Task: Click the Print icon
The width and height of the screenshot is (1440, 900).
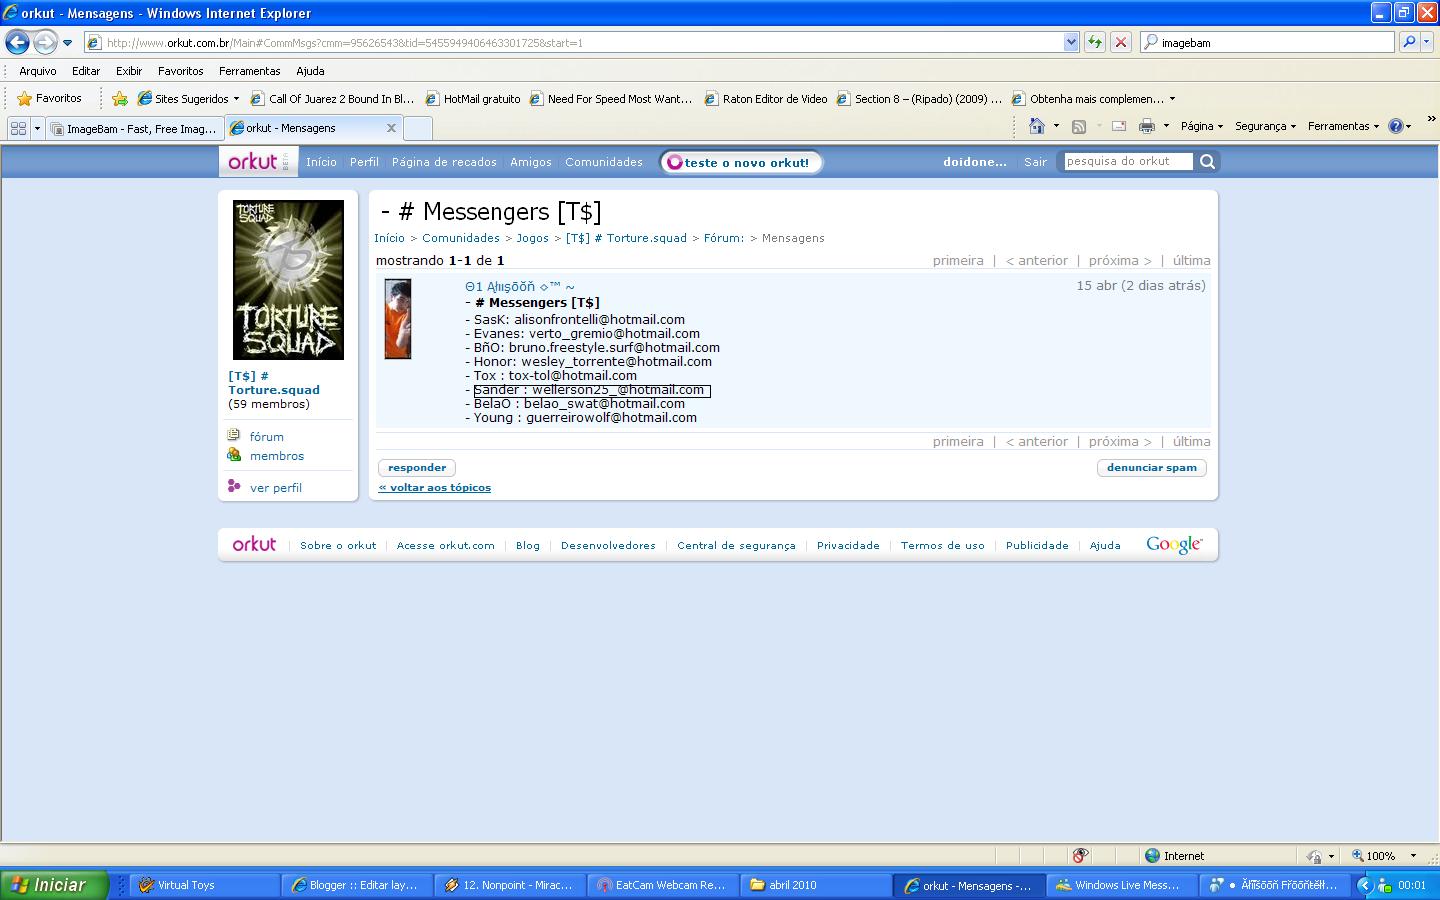Action: point(1147,126)
